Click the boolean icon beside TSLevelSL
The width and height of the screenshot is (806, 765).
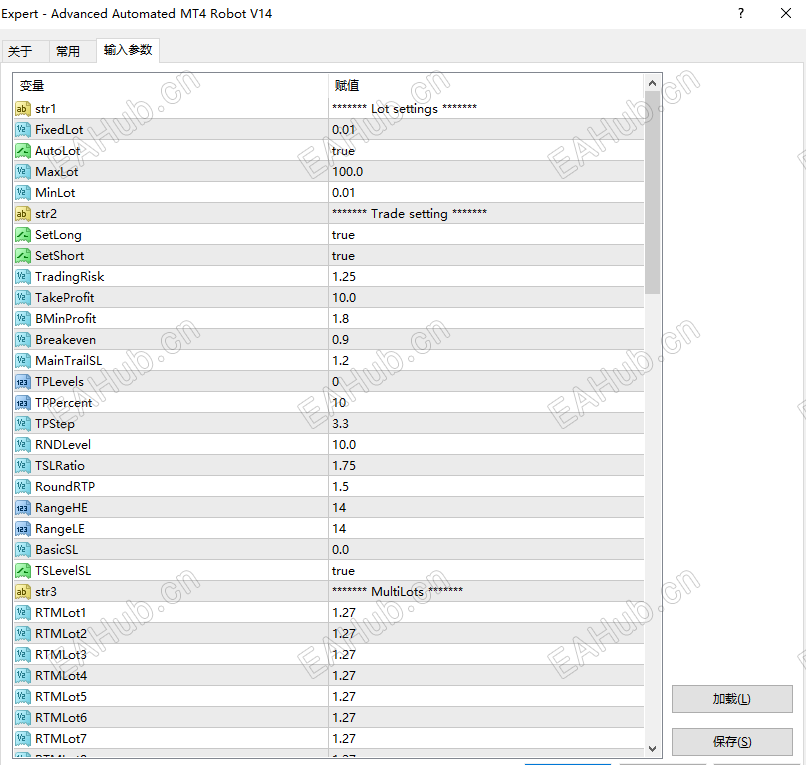(22, 570)
